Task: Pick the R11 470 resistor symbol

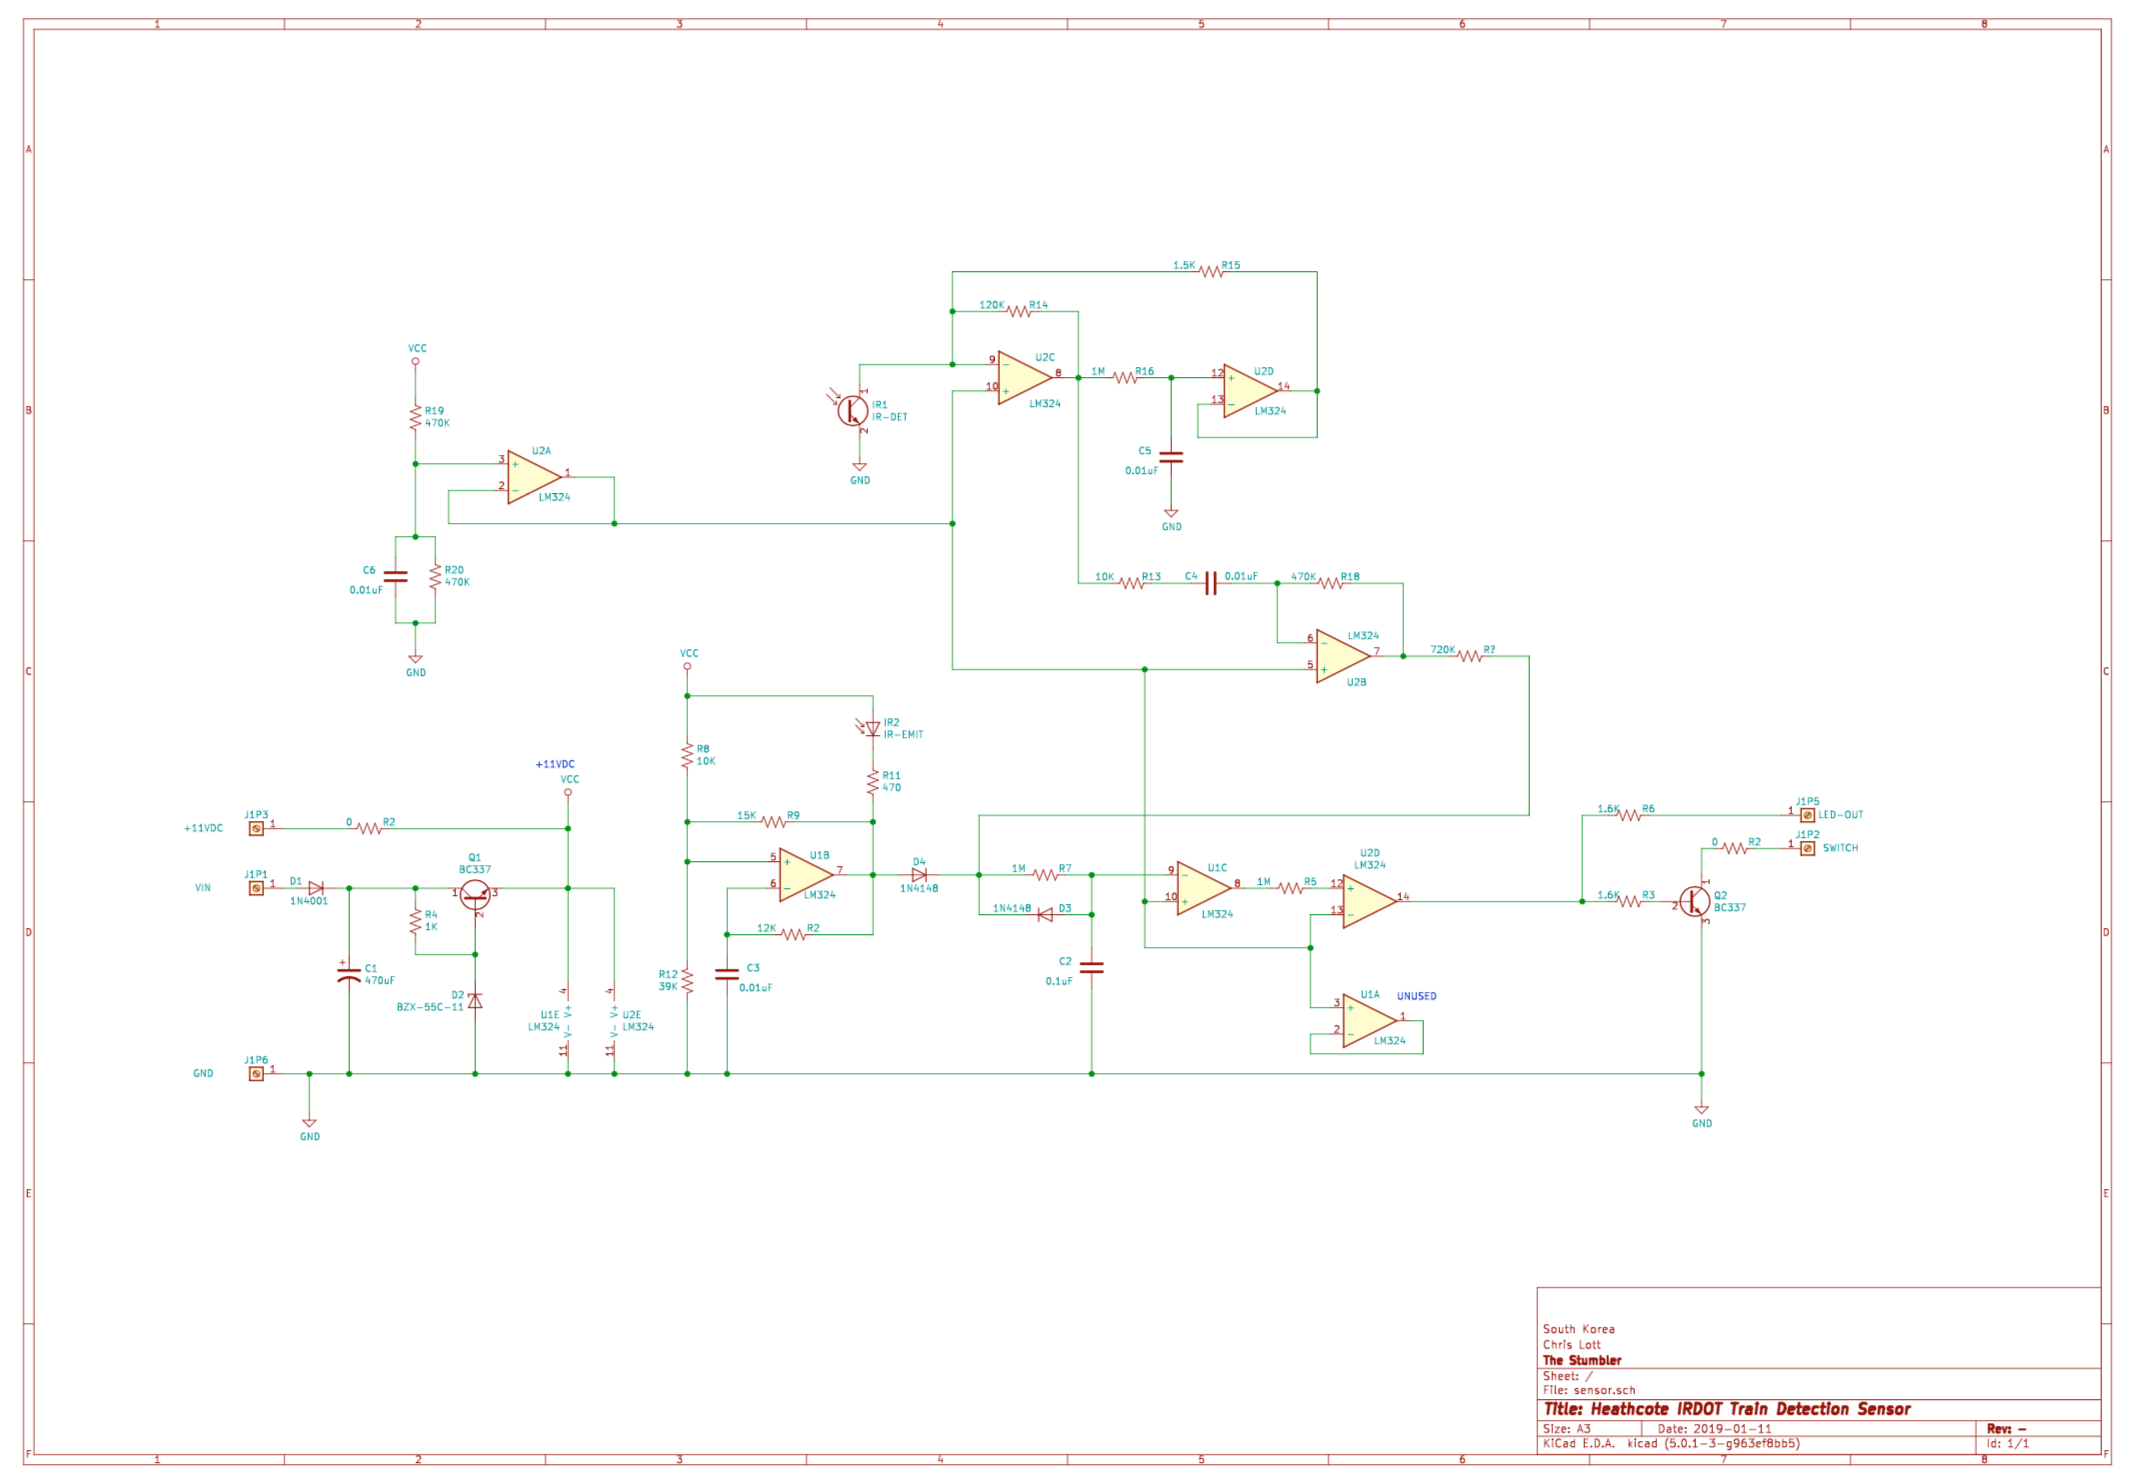Action: 873,782
